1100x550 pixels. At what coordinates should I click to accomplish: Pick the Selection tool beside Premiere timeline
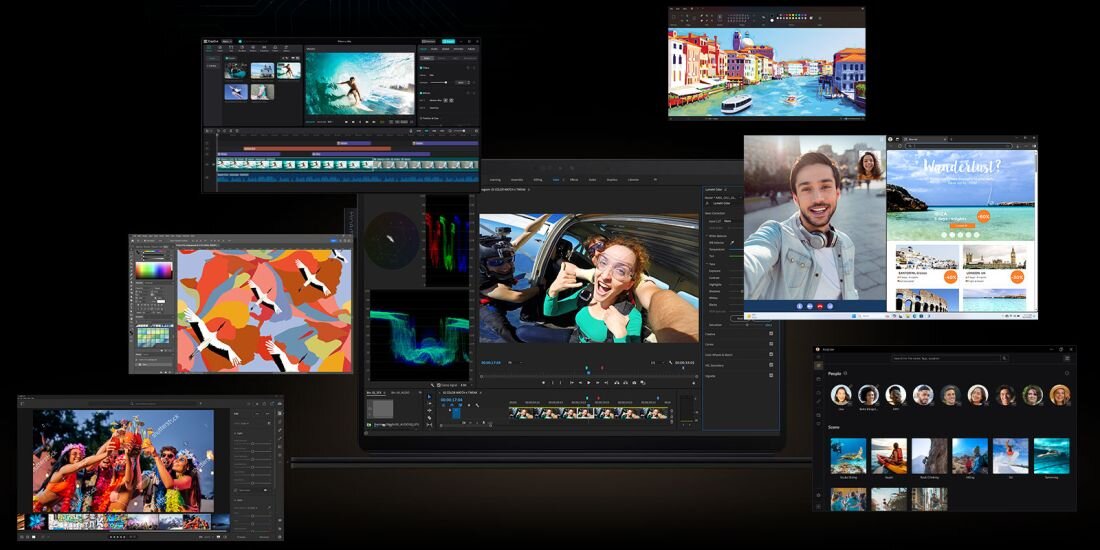click(429, 396)
